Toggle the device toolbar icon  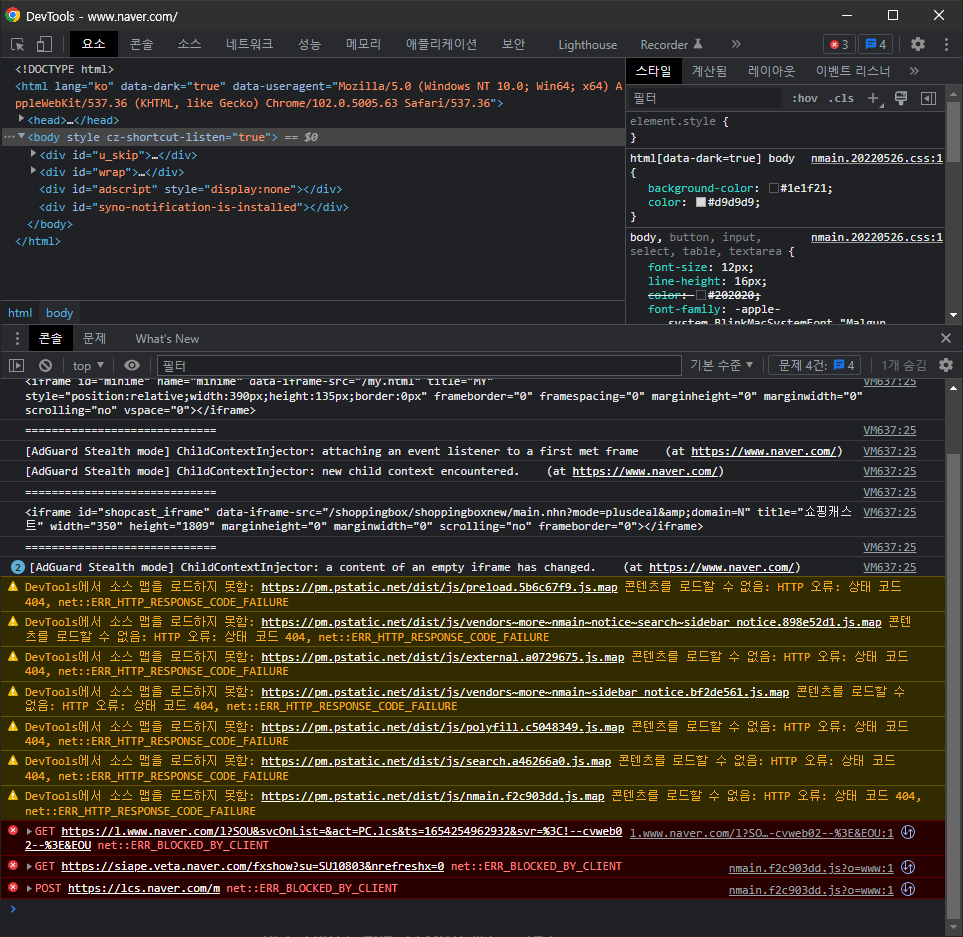(x=44, y=44)
